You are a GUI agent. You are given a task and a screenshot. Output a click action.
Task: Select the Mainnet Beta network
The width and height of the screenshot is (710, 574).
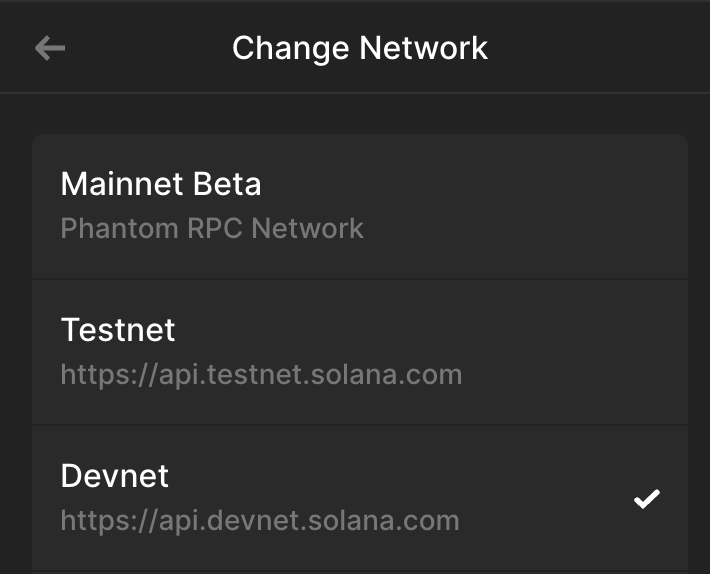360,206
